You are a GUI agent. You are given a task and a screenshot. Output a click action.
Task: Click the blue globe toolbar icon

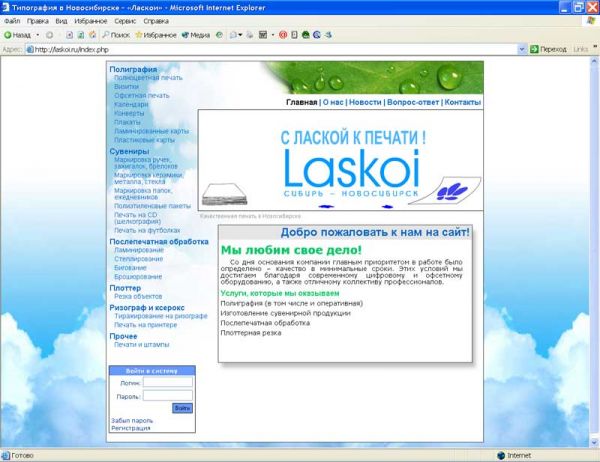(317, 35)
